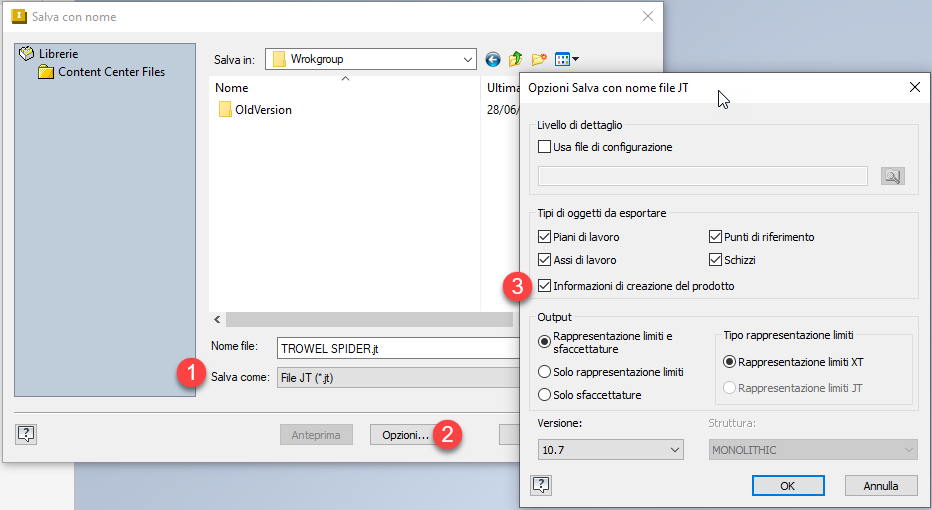This screenshot has width=932, height=510.
Task: Open the Versione 10.7 dropdown
Action: 610,450
